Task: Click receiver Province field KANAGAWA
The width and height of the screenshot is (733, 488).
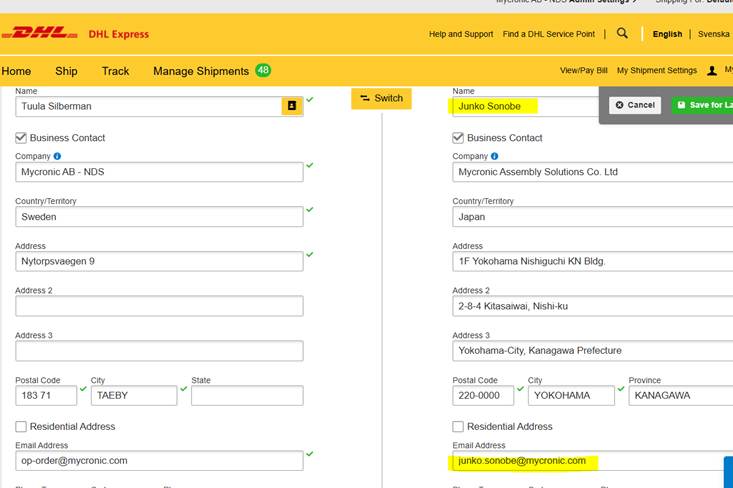Action: (681, 395)
